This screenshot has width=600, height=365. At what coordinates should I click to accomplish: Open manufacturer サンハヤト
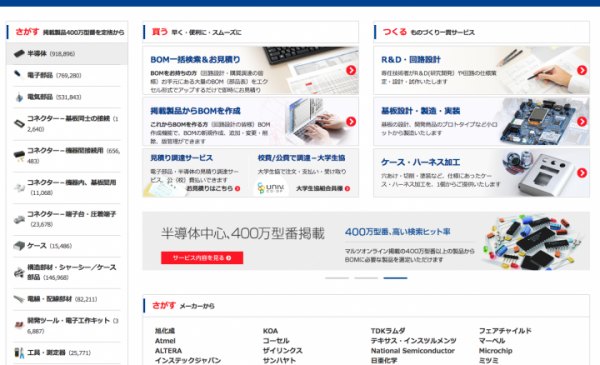click(x=279, y=360)
